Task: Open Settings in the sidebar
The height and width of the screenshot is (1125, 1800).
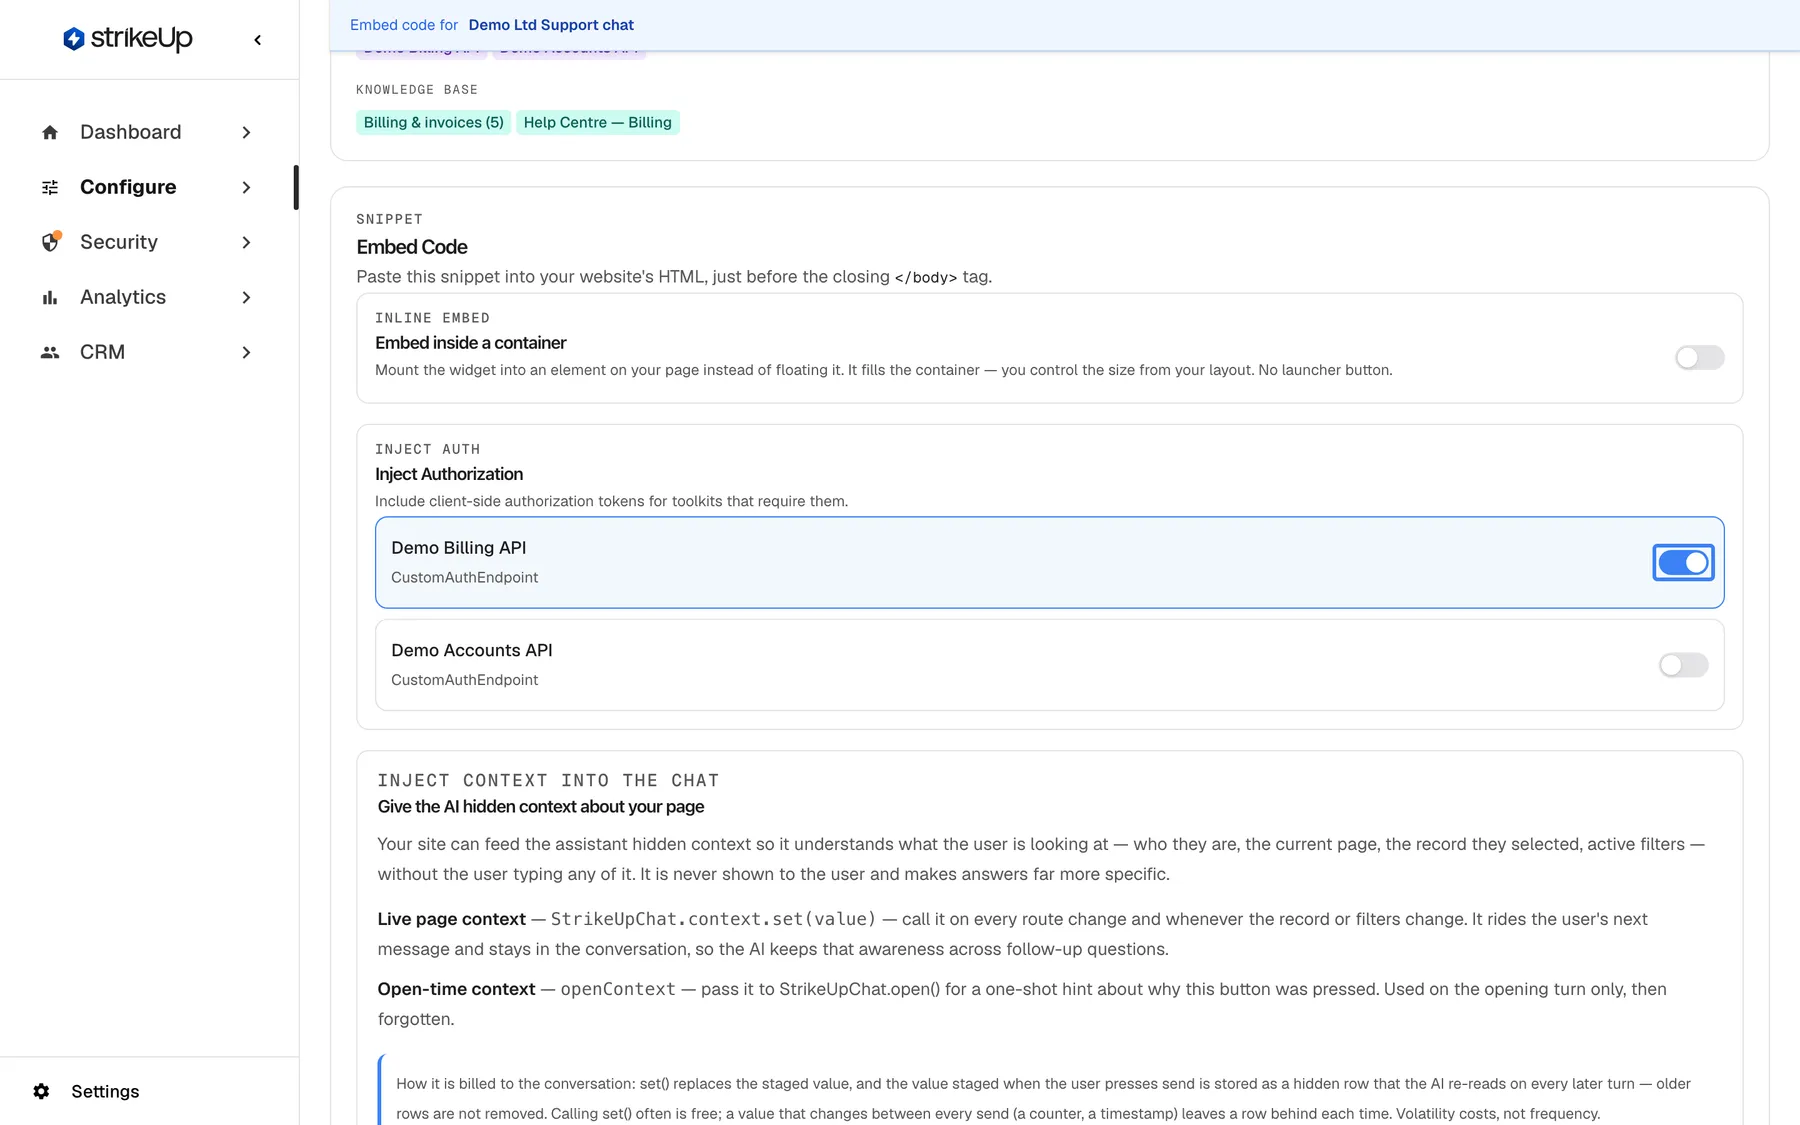Action: (x=105, y=1091)
